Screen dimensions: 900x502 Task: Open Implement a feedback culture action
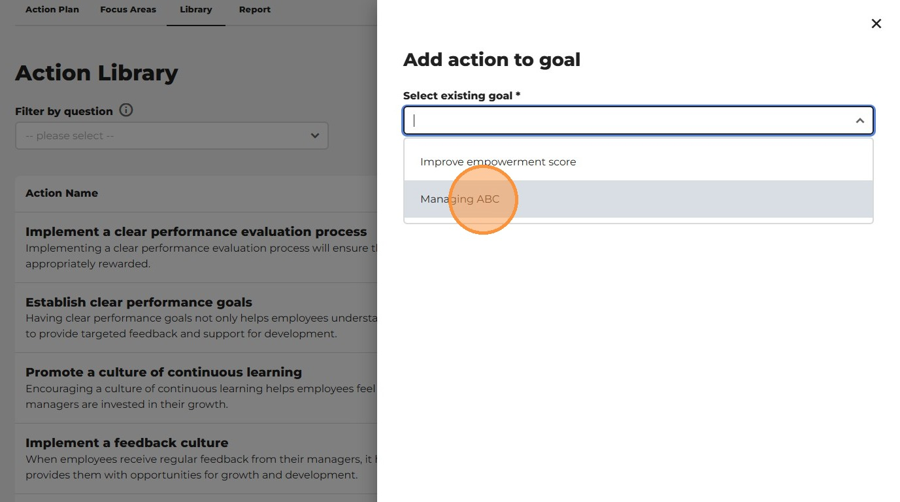tap(127, 443)
